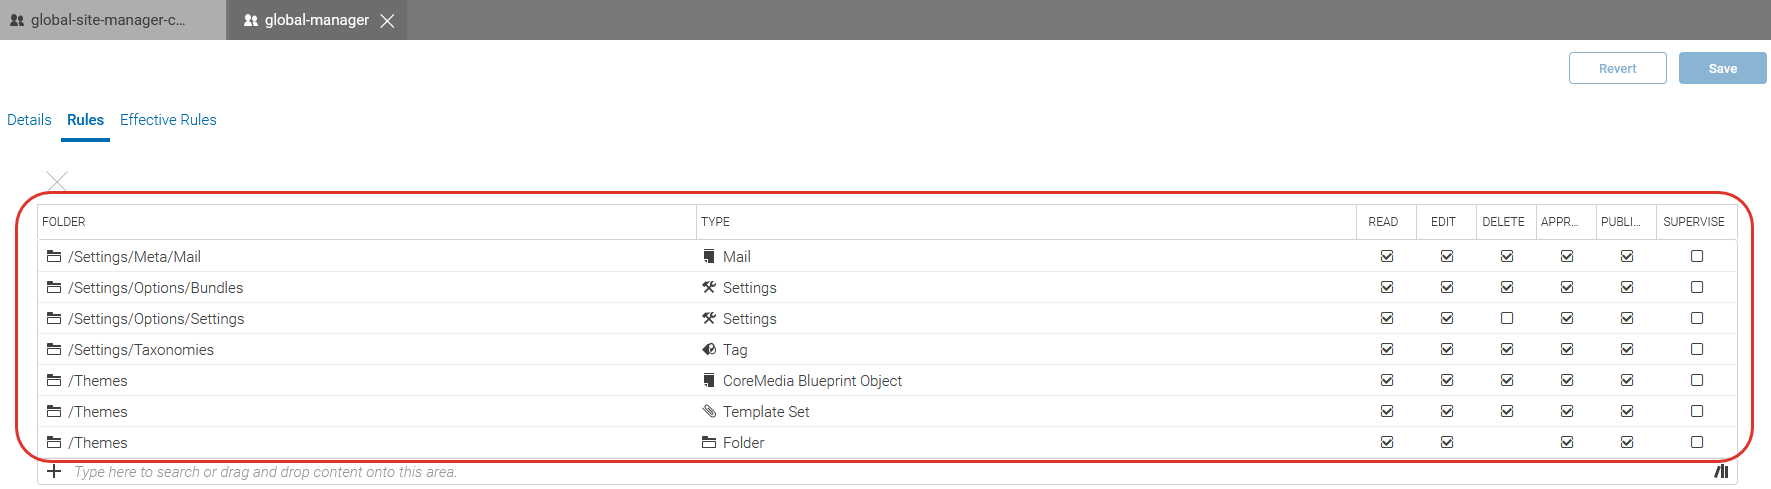Click the plus icon in search row

coord(54,471)
